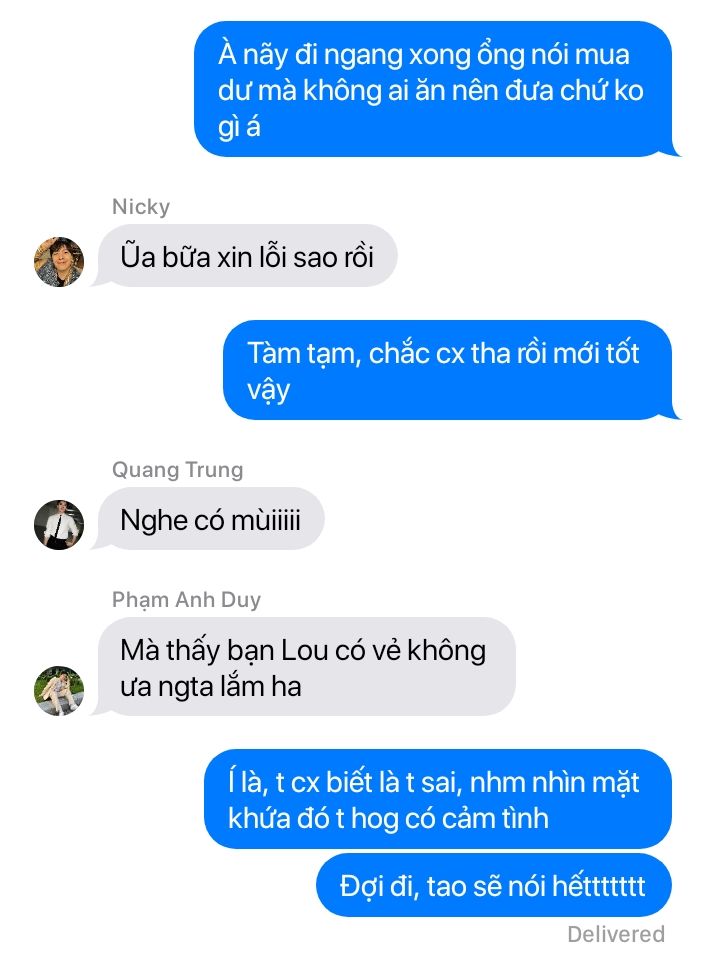720x965 pixels.
Task: Click the word 'vậy' in 'Tàm tạm' bubble
Action: [268, 391]
